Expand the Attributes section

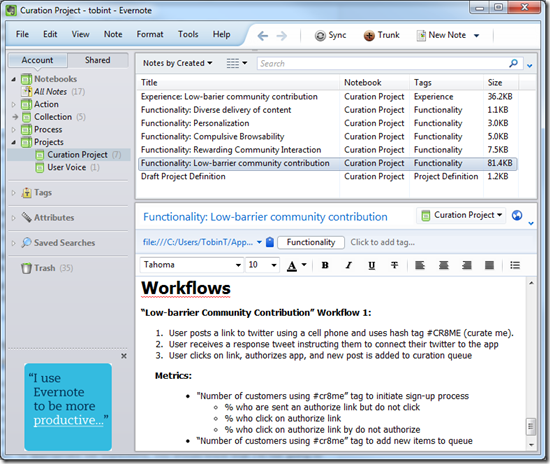tap(13, 218)
